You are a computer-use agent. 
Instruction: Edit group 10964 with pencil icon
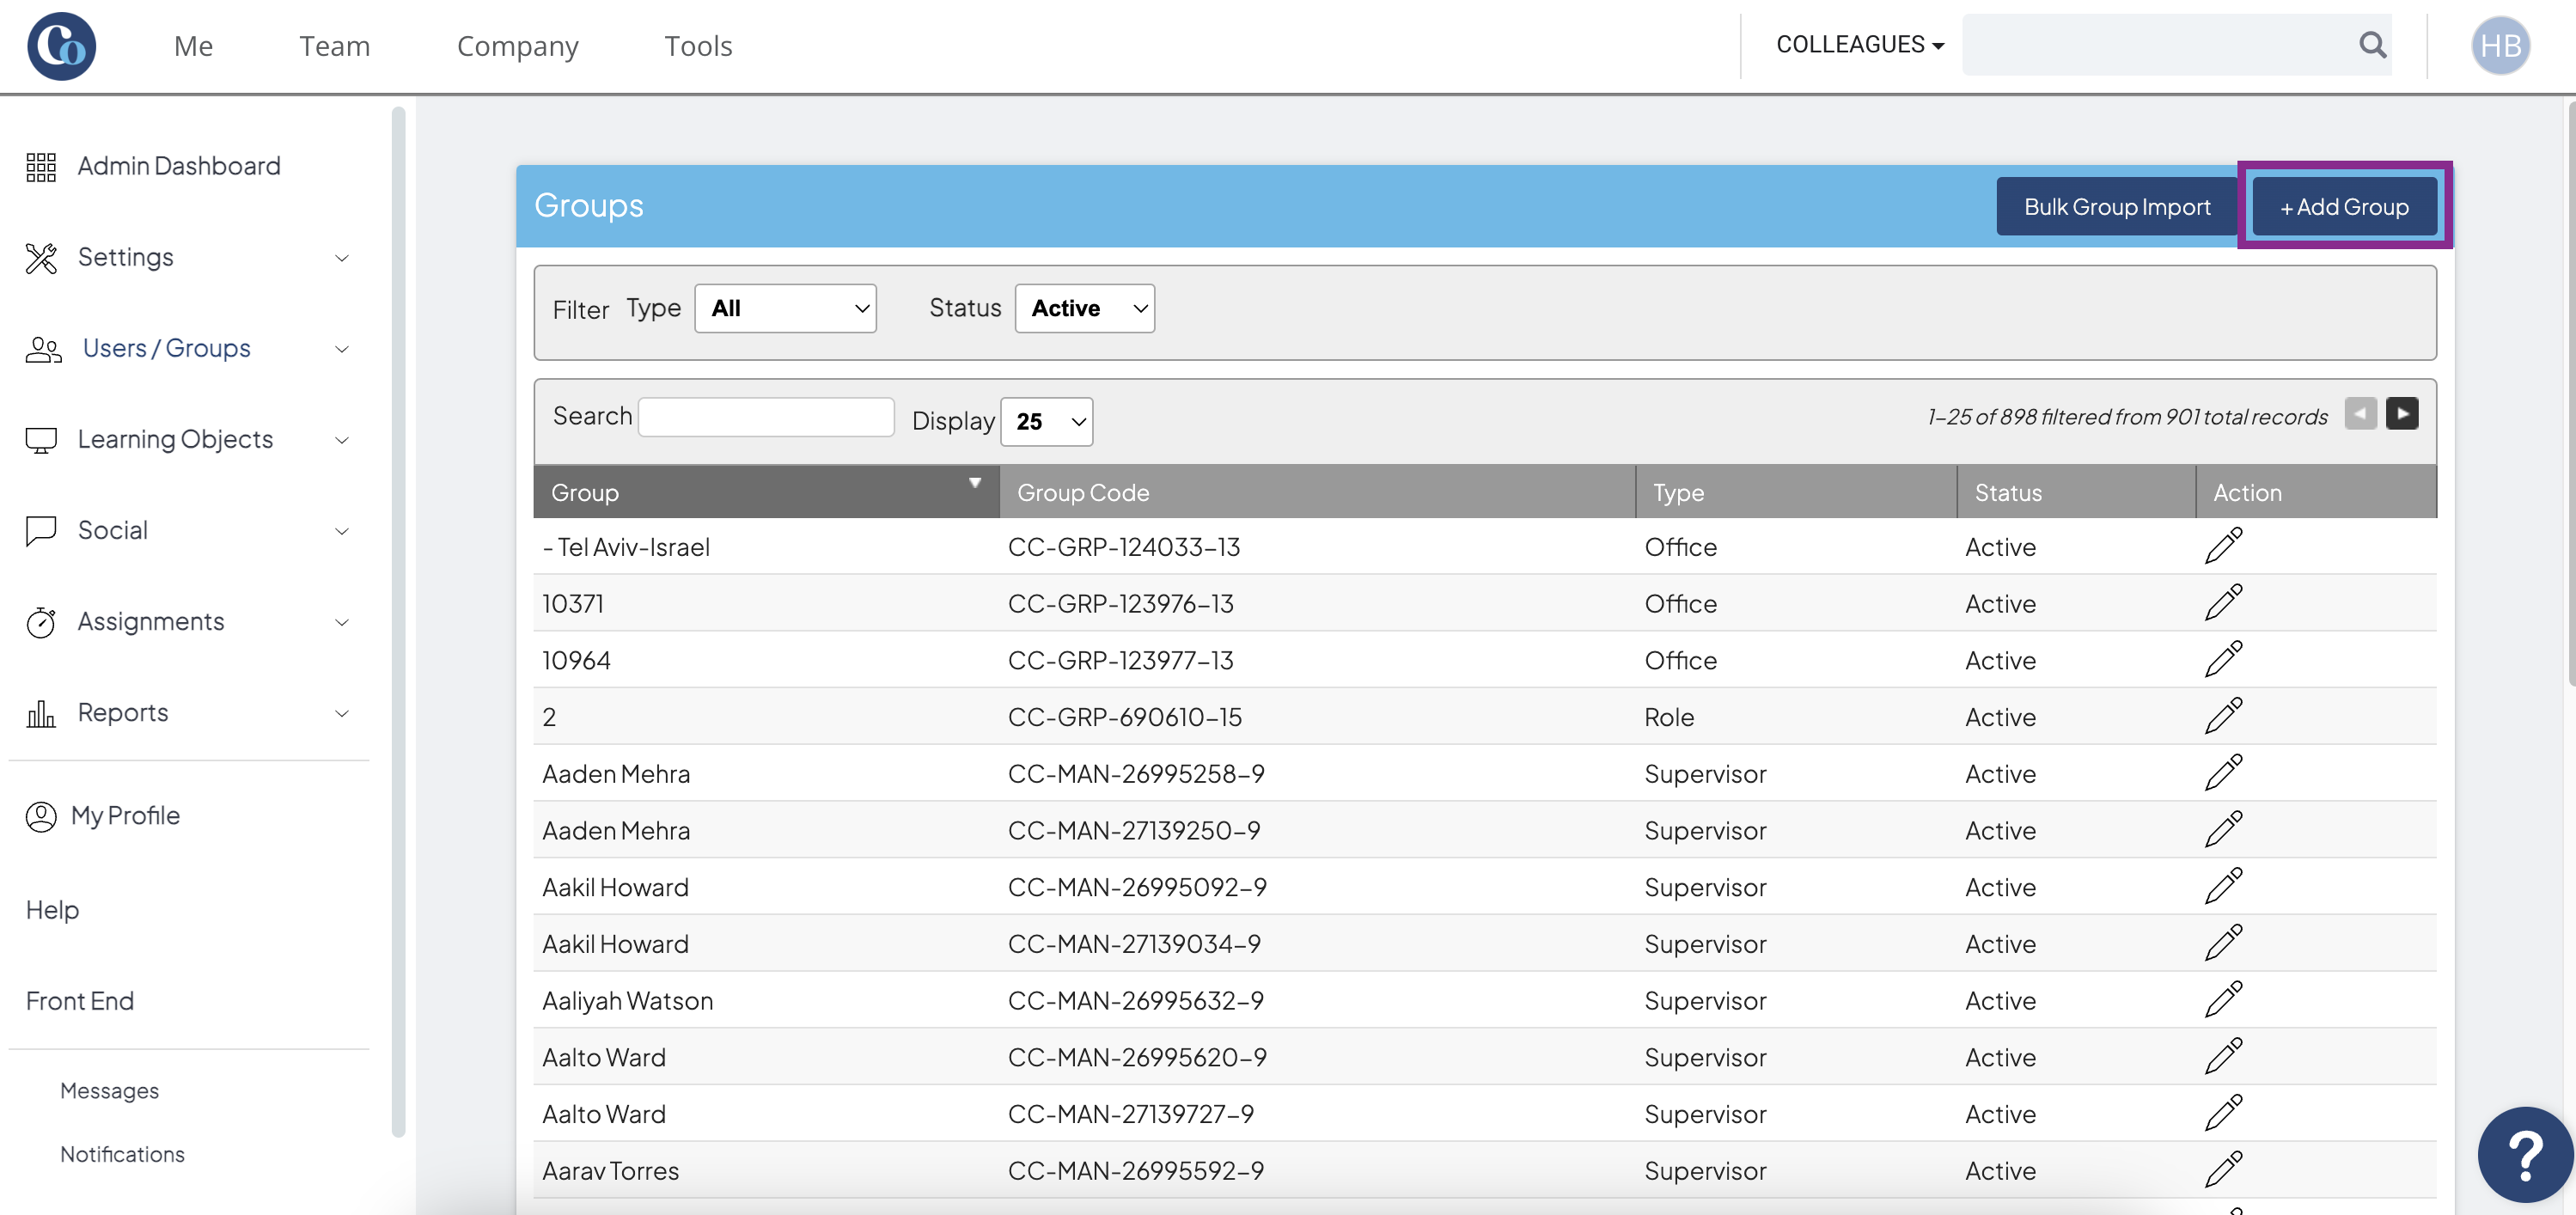(x=2223, y=660)
